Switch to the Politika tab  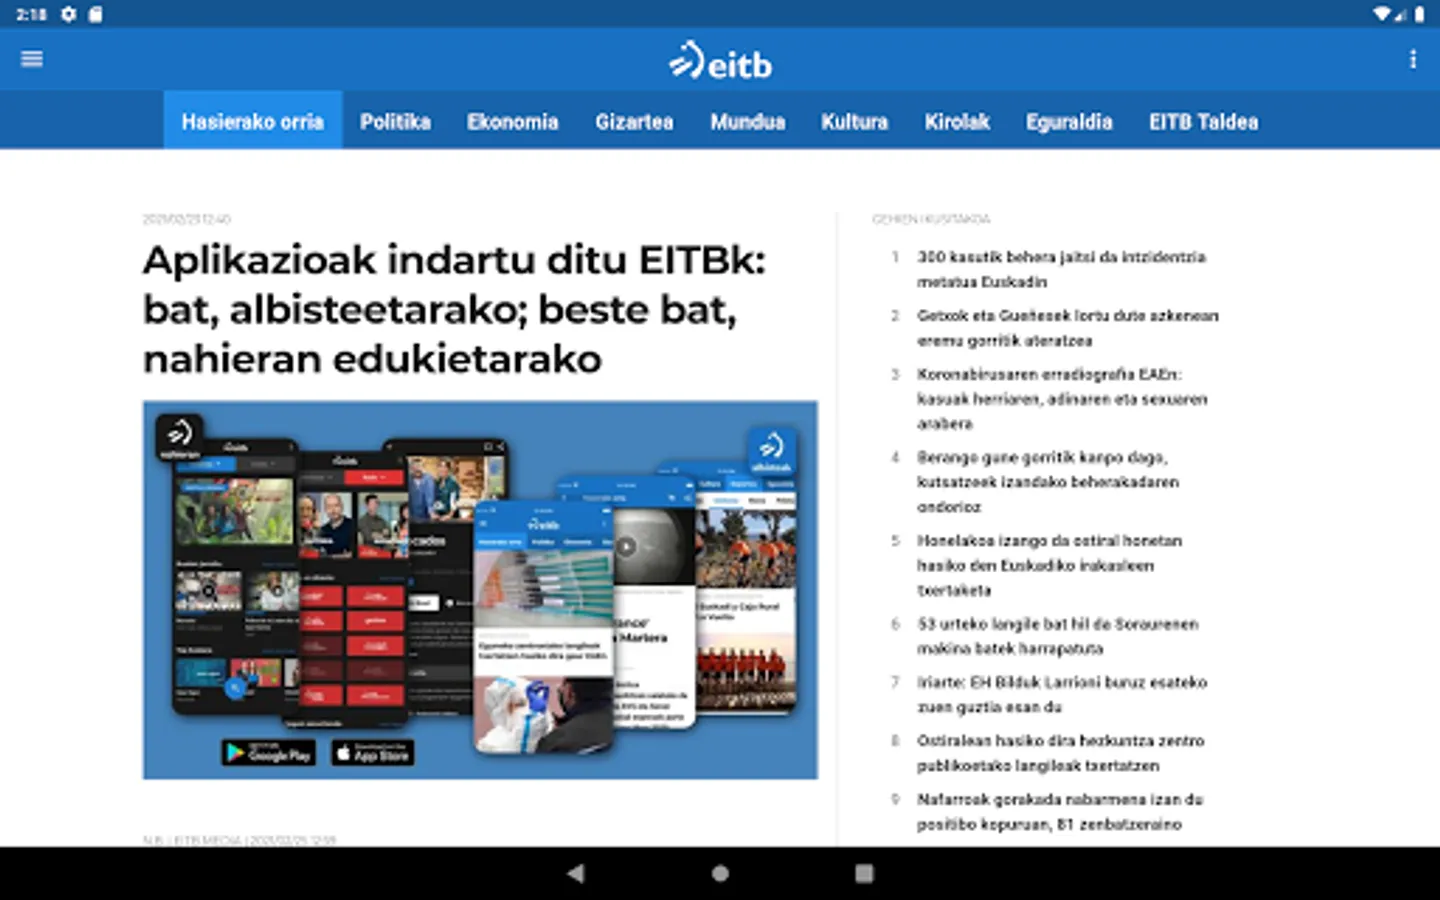(395, 122)
